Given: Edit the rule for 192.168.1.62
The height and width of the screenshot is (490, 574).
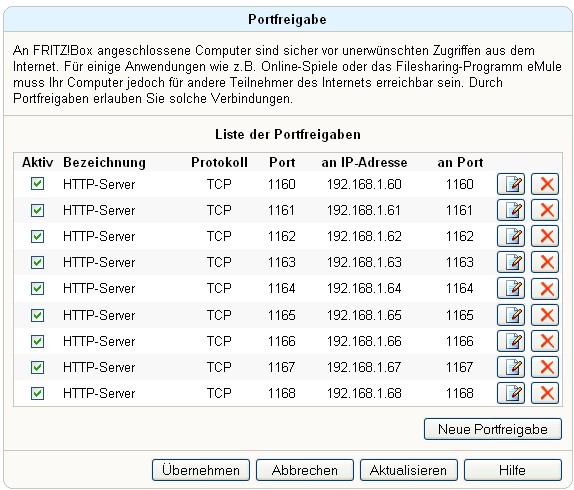Looking at the screenshot, I should click(511, 236).
